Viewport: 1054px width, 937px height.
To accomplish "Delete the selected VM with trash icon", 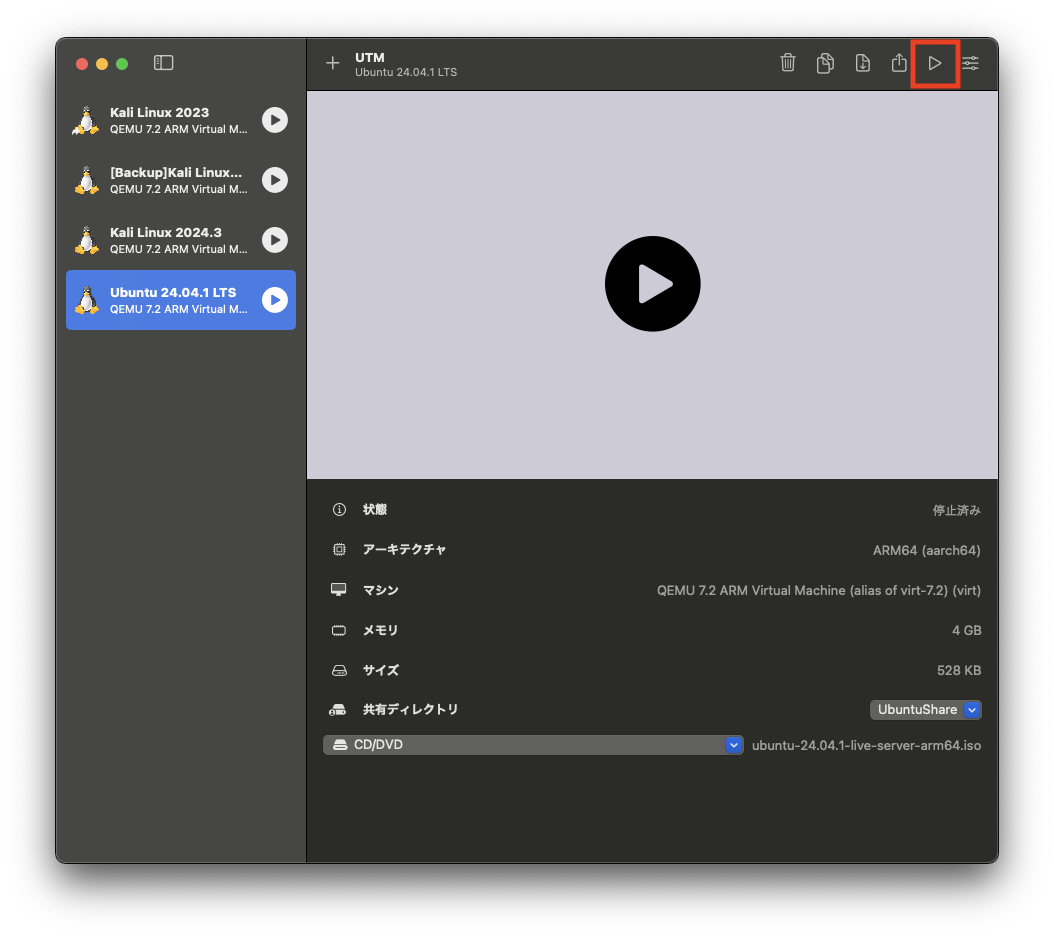I will pos(788,63).
